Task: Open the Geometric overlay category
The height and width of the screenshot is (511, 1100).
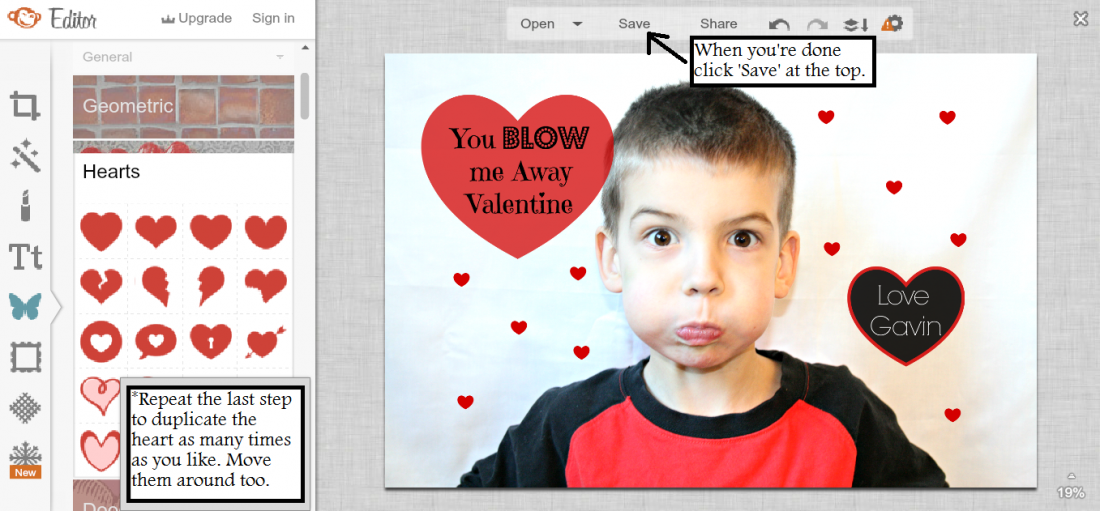Action: pos(183,107)
